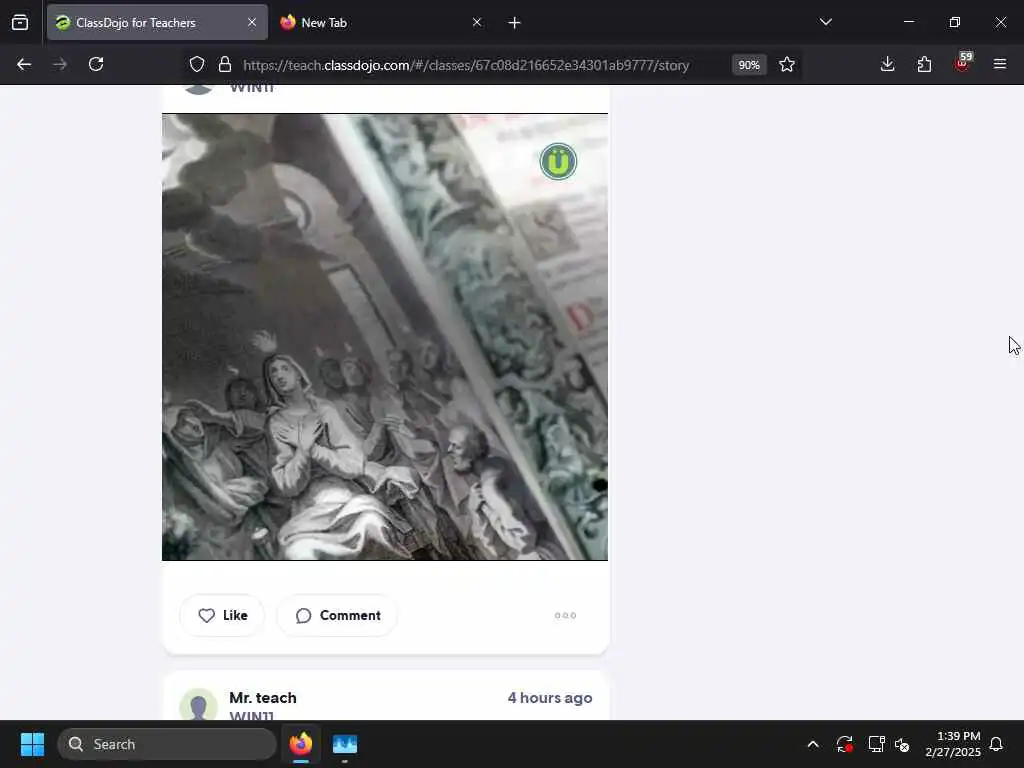Image resolution: width=1024 pixels, height=768 pixels.
Task: Open network display tray icon
Action: point(876,744)
